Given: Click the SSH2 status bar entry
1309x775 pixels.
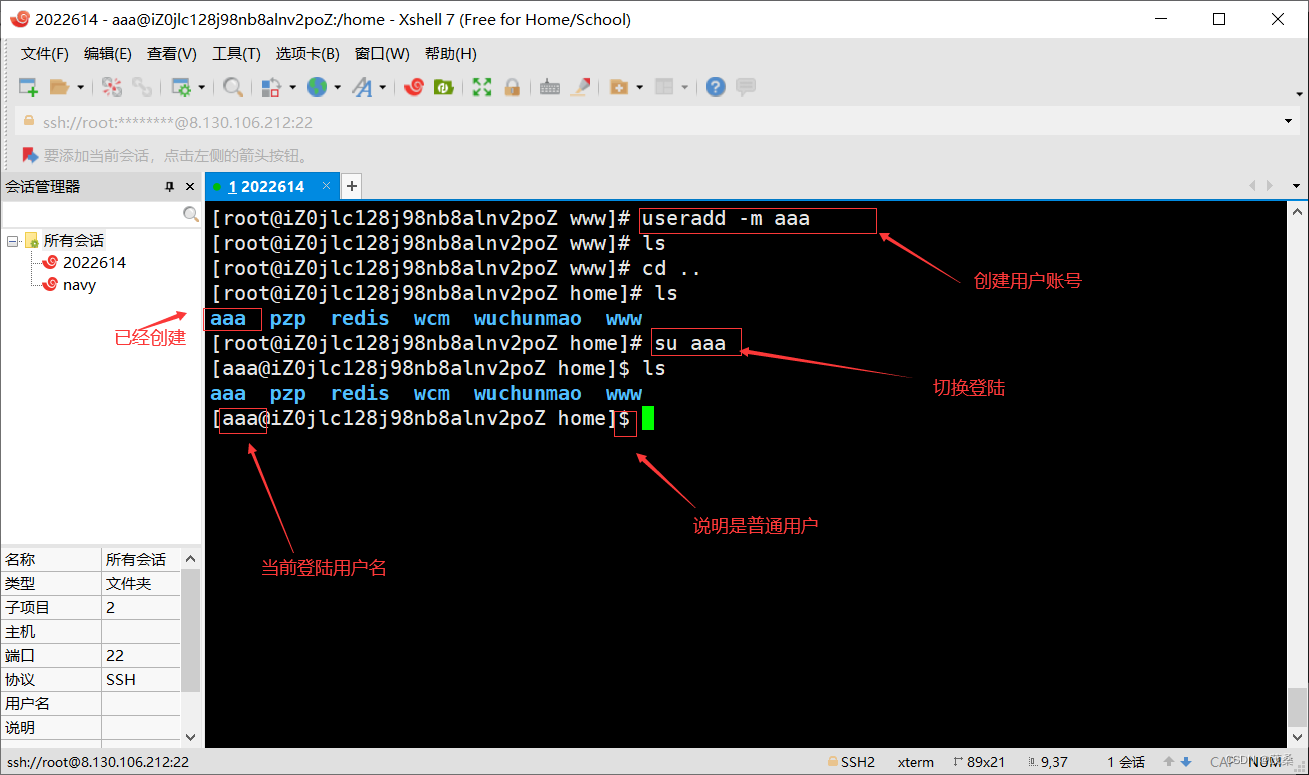Looking at the screenshot, I should (851, 762).
